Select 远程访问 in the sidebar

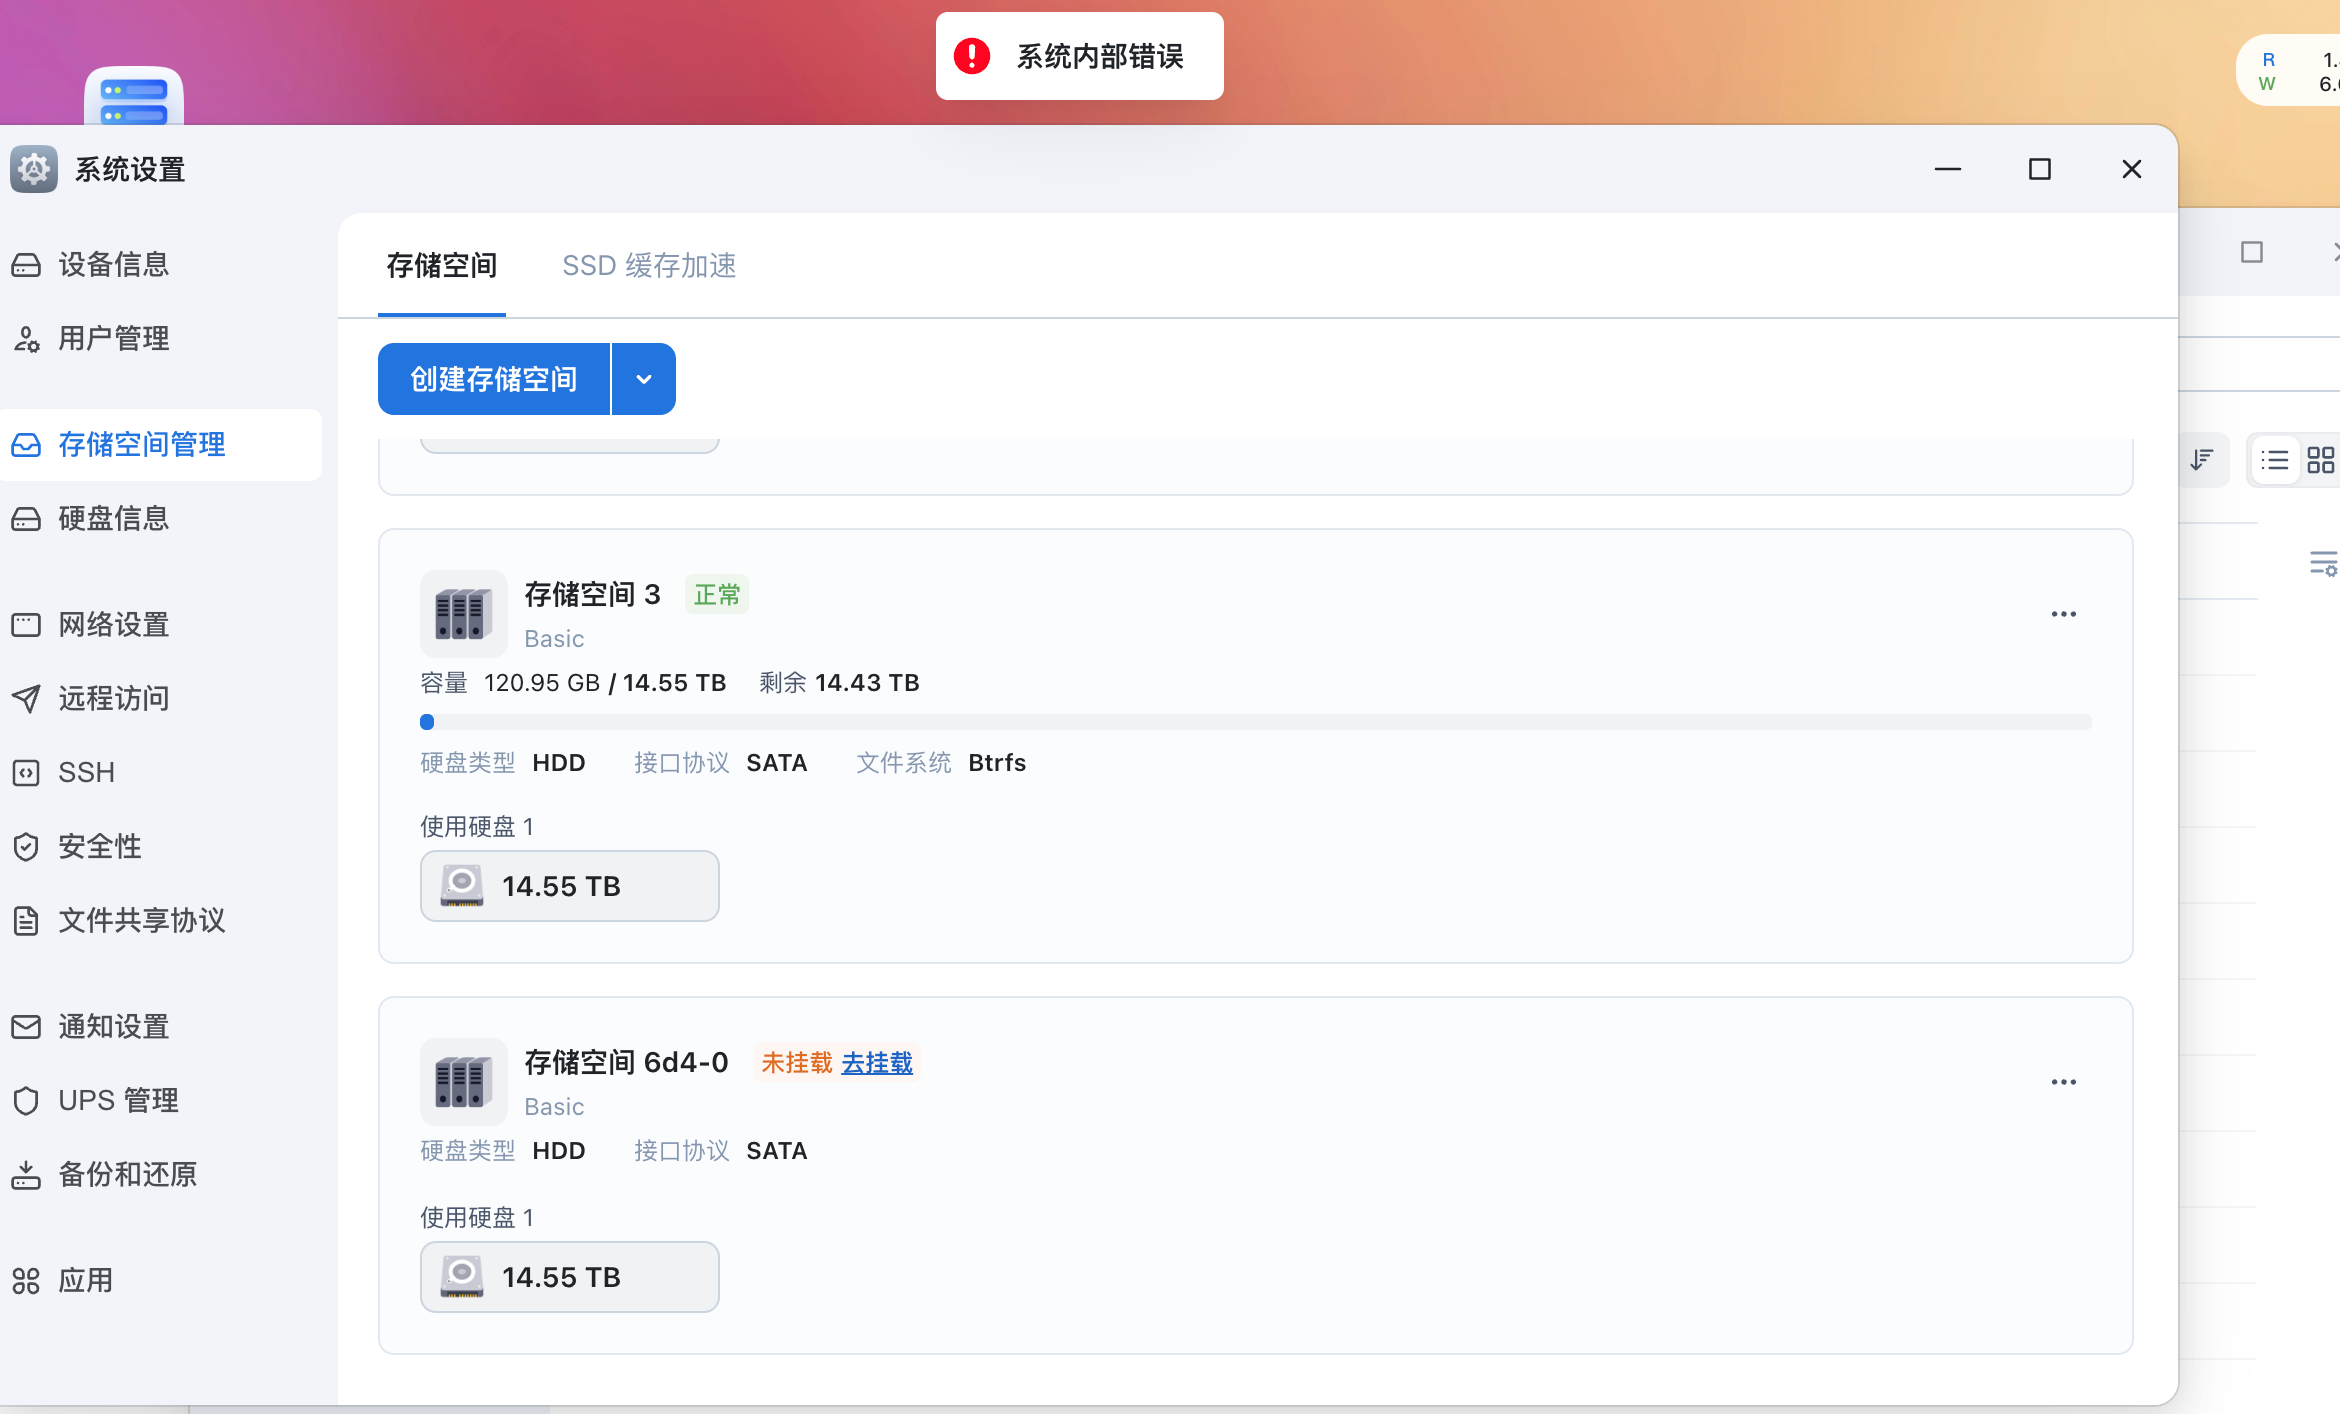pos(112,698)
